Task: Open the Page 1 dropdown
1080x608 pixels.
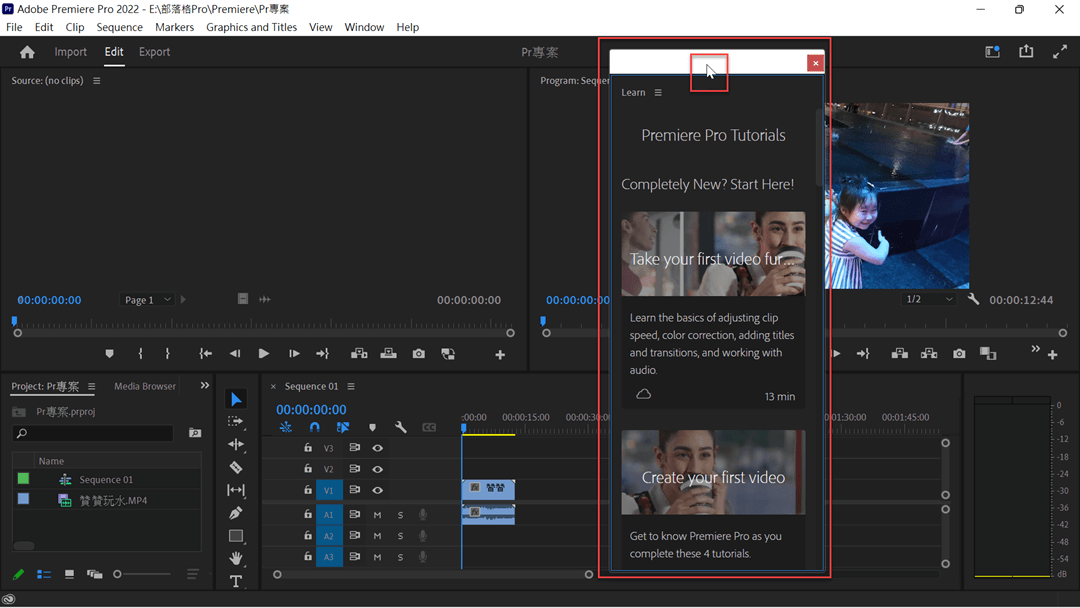Action: [x=147, y=300]
